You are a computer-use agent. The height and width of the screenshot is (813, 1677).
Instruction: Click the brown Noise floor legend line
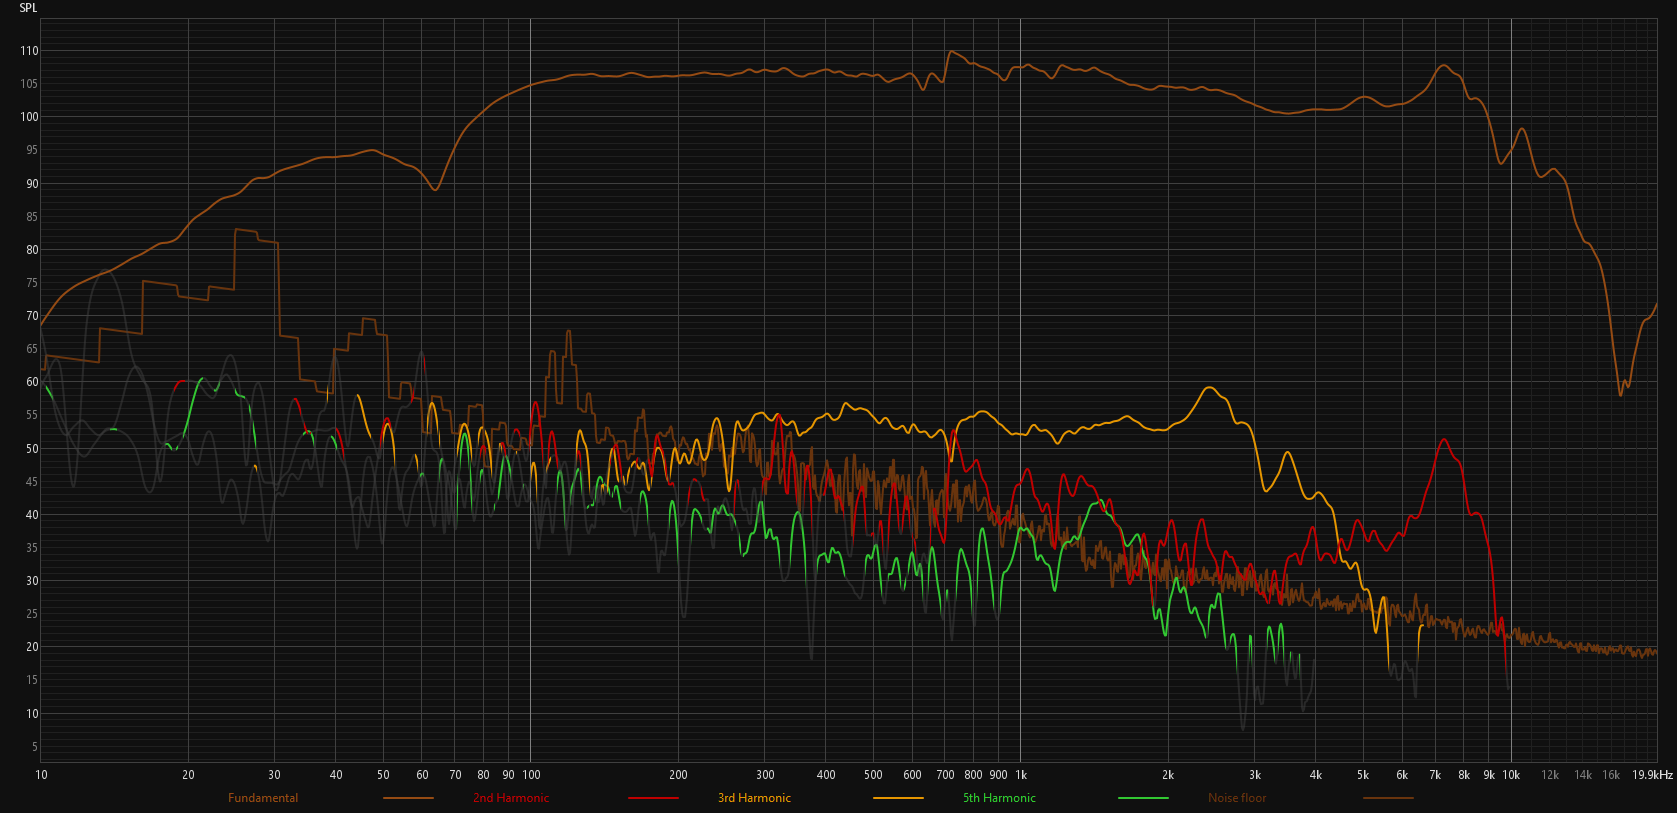point(1388,798)
